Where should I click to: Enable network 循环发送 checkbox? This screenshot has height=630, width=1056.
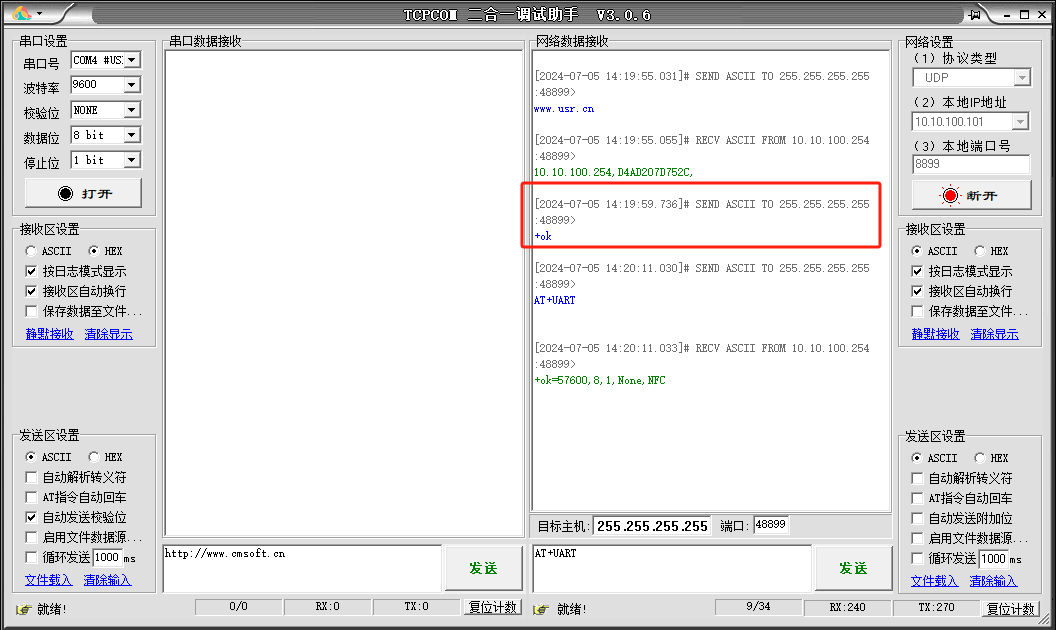[x=917, y=558]
